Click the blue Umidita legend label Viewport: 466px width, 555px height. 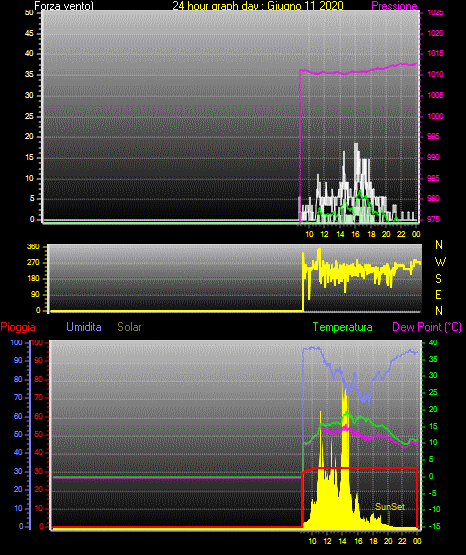pyautogui.click(x=84, y=327)
